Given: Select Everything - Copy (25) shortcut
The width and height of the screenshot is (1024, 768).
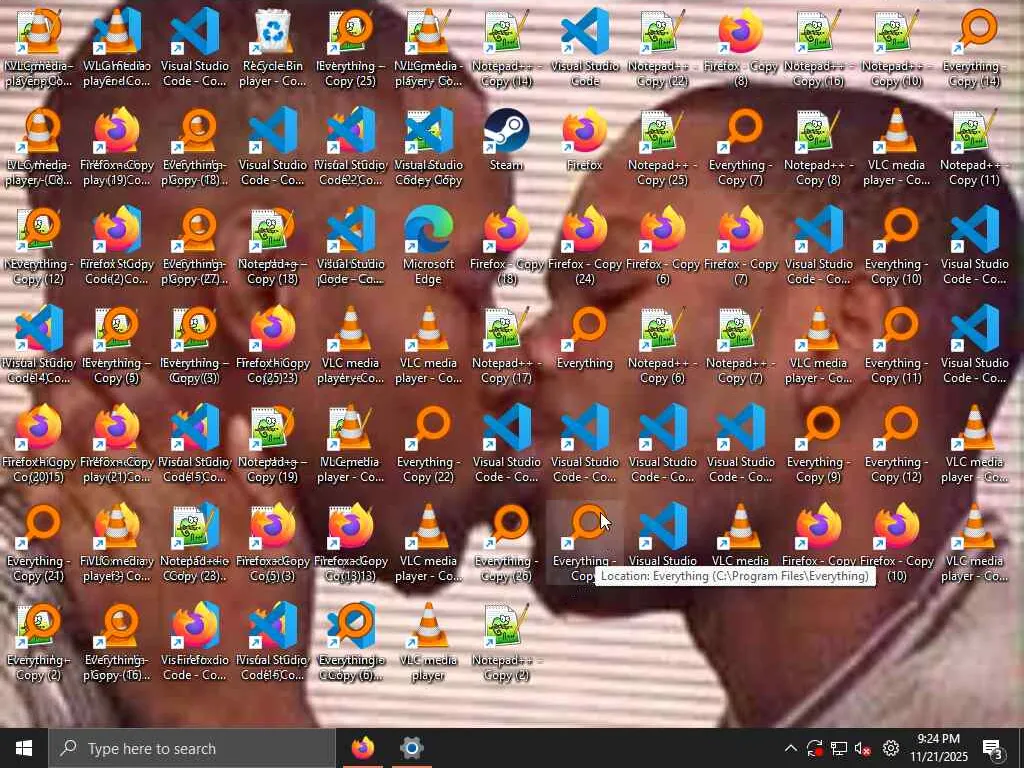Looking at the screenshot, I should pyautogui.click(x=351, y=49).
